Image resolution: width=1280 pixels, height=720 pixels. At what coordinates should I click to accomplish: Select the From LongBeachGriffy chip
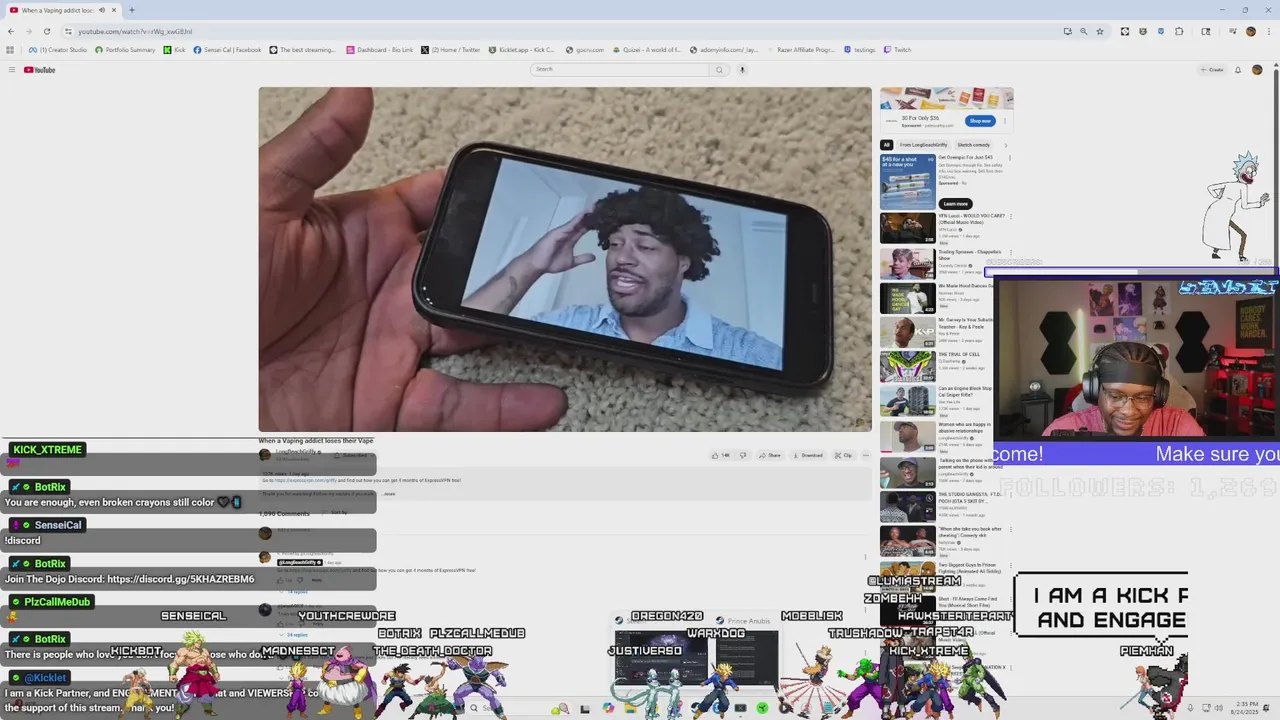[923, 145]
